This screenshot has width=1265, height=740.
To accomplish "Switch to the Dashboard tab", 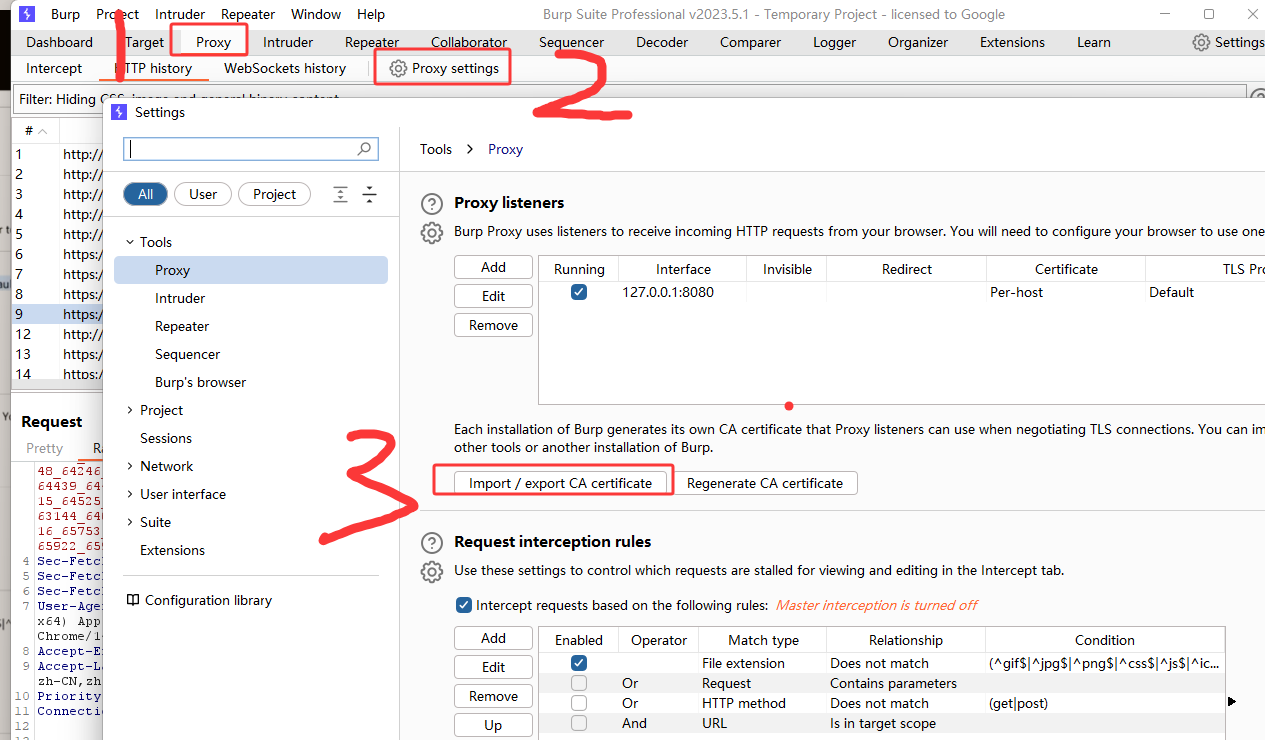I will point(59,42).
